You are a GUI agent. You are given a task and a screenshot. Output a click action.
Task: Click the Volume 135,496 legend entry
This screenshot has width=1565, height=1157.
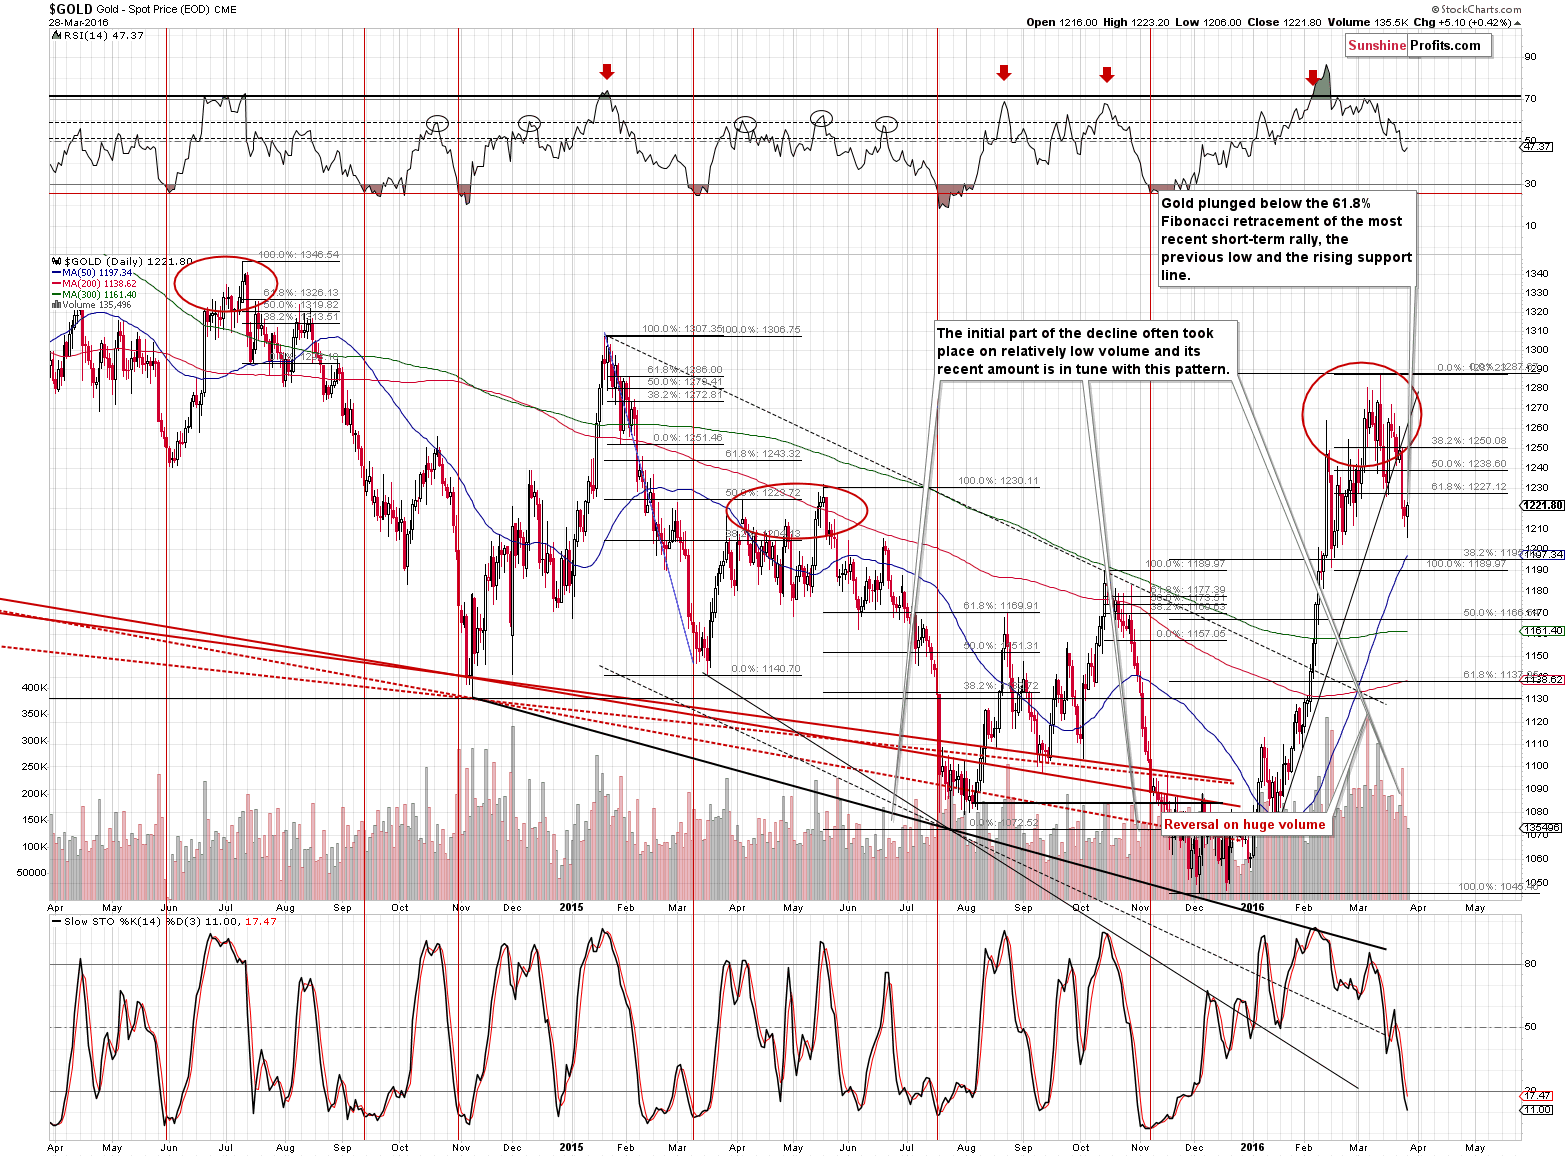pos(90,305)
